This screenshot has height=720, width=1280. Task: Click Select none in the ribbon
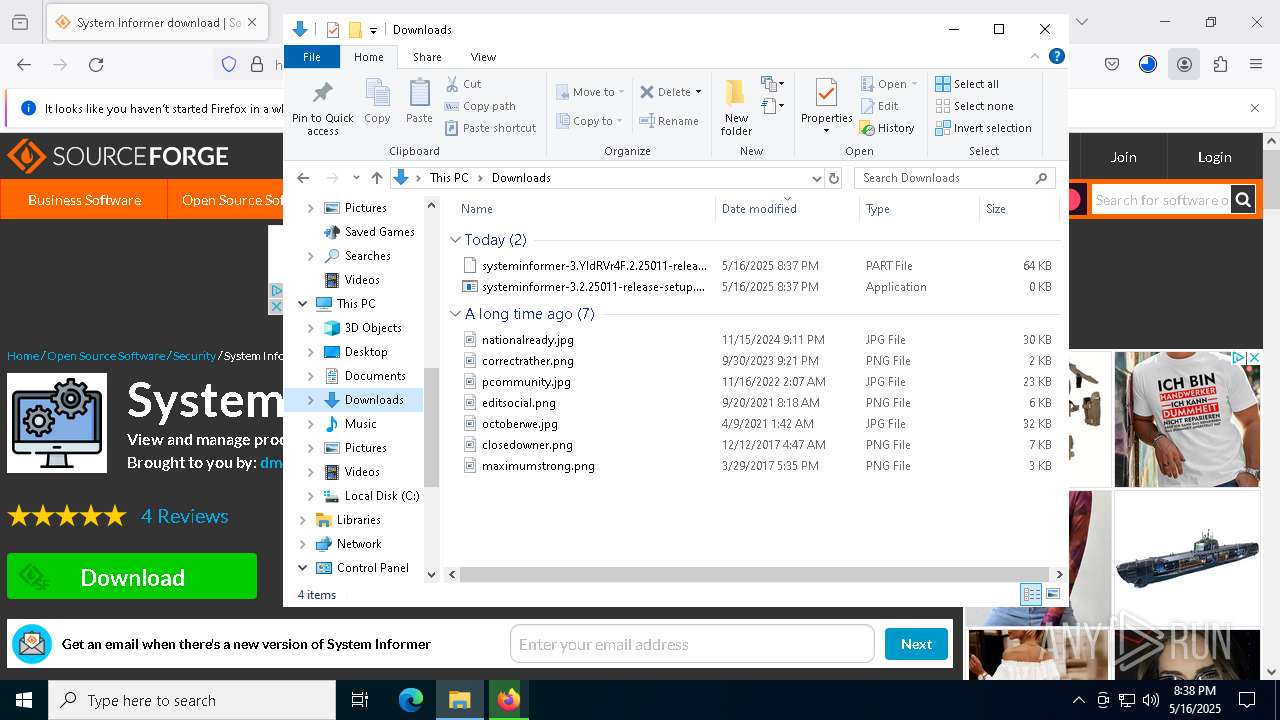[975, 106]
